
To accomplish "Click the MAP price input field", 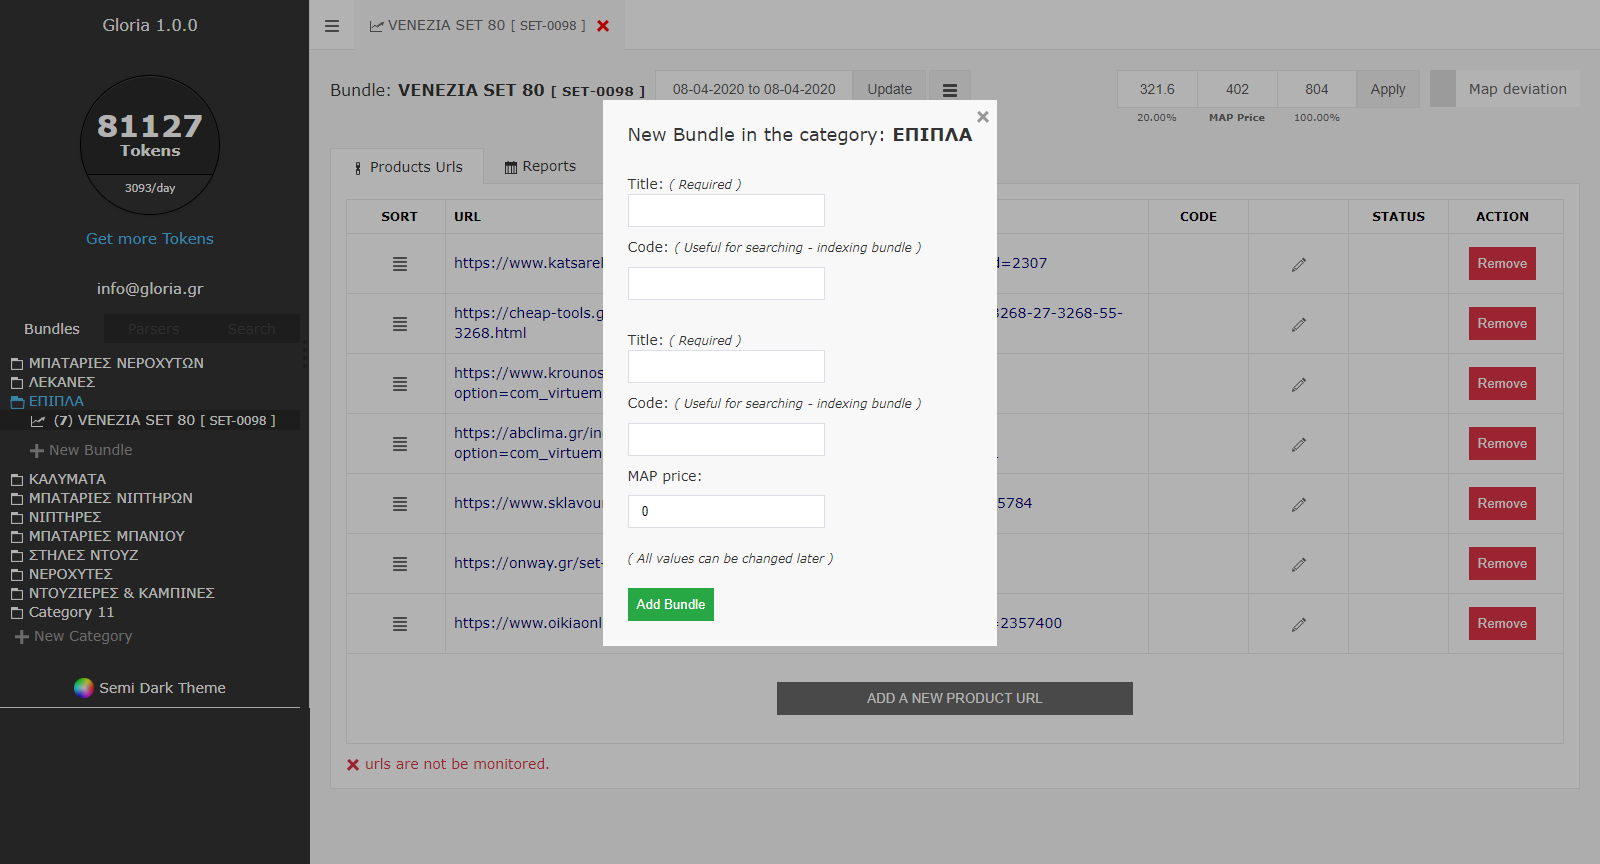I will (x=726, y=512).
